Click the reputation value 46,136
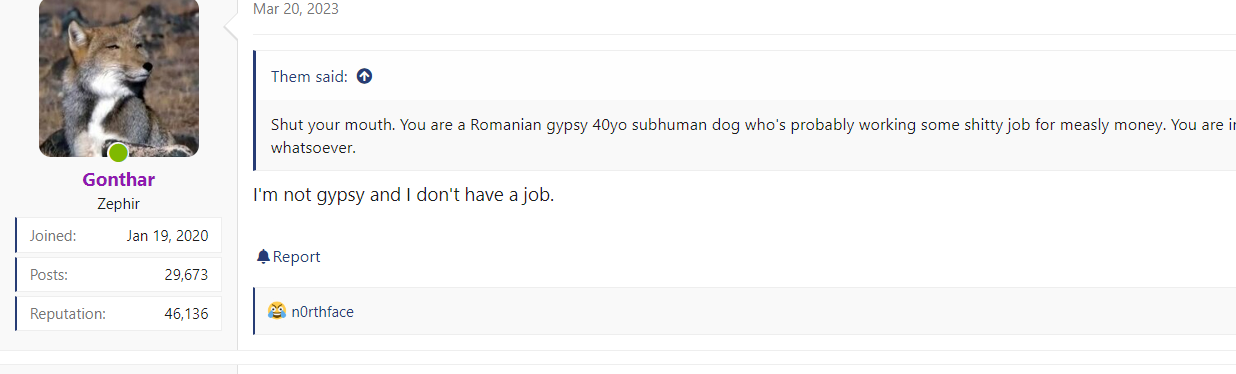This screenshot has width=1236, height=374. point(187,313)
